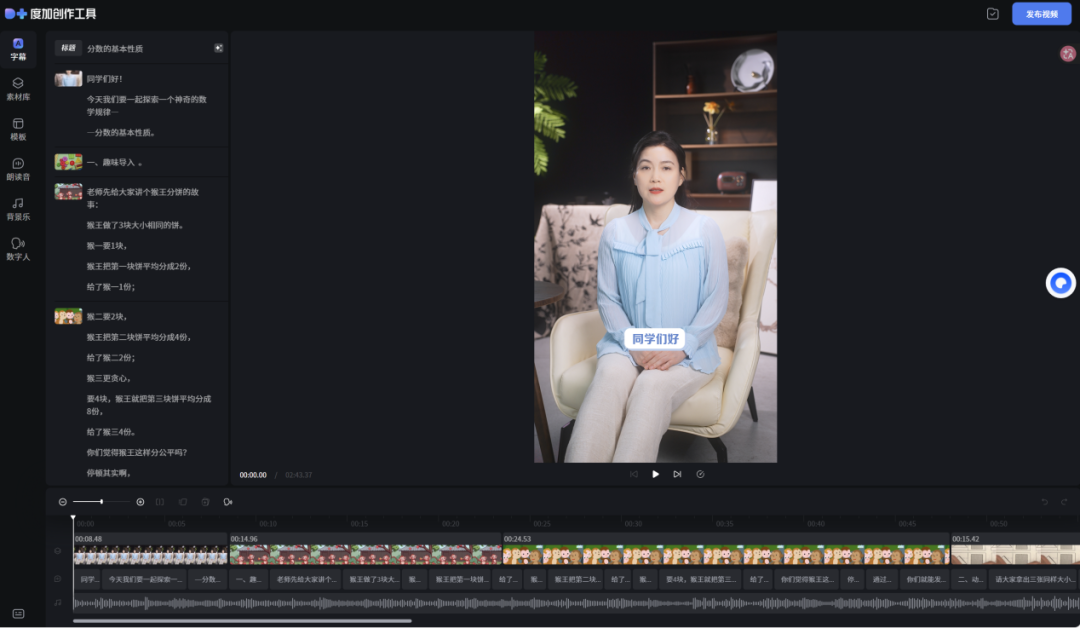The width and height of the screenshot is (1080, 628).
Task: Open the 字幕 subtitles sidebar tab
Action: pos(18,49)
